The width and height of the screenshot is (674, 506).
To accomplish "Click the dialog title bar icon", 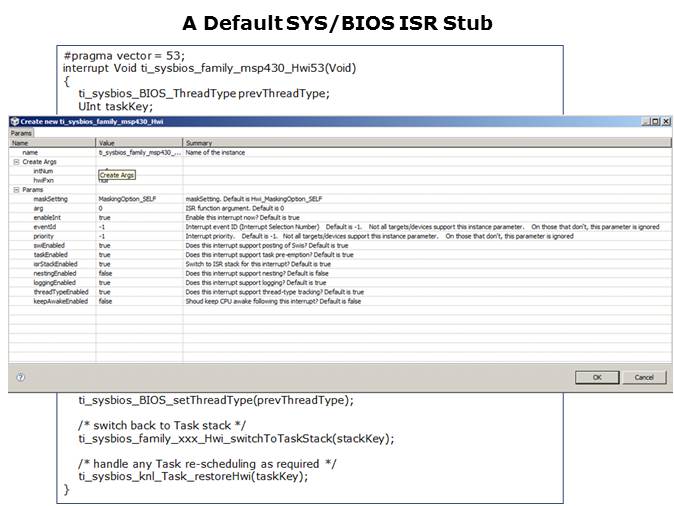I will (15, 121).
